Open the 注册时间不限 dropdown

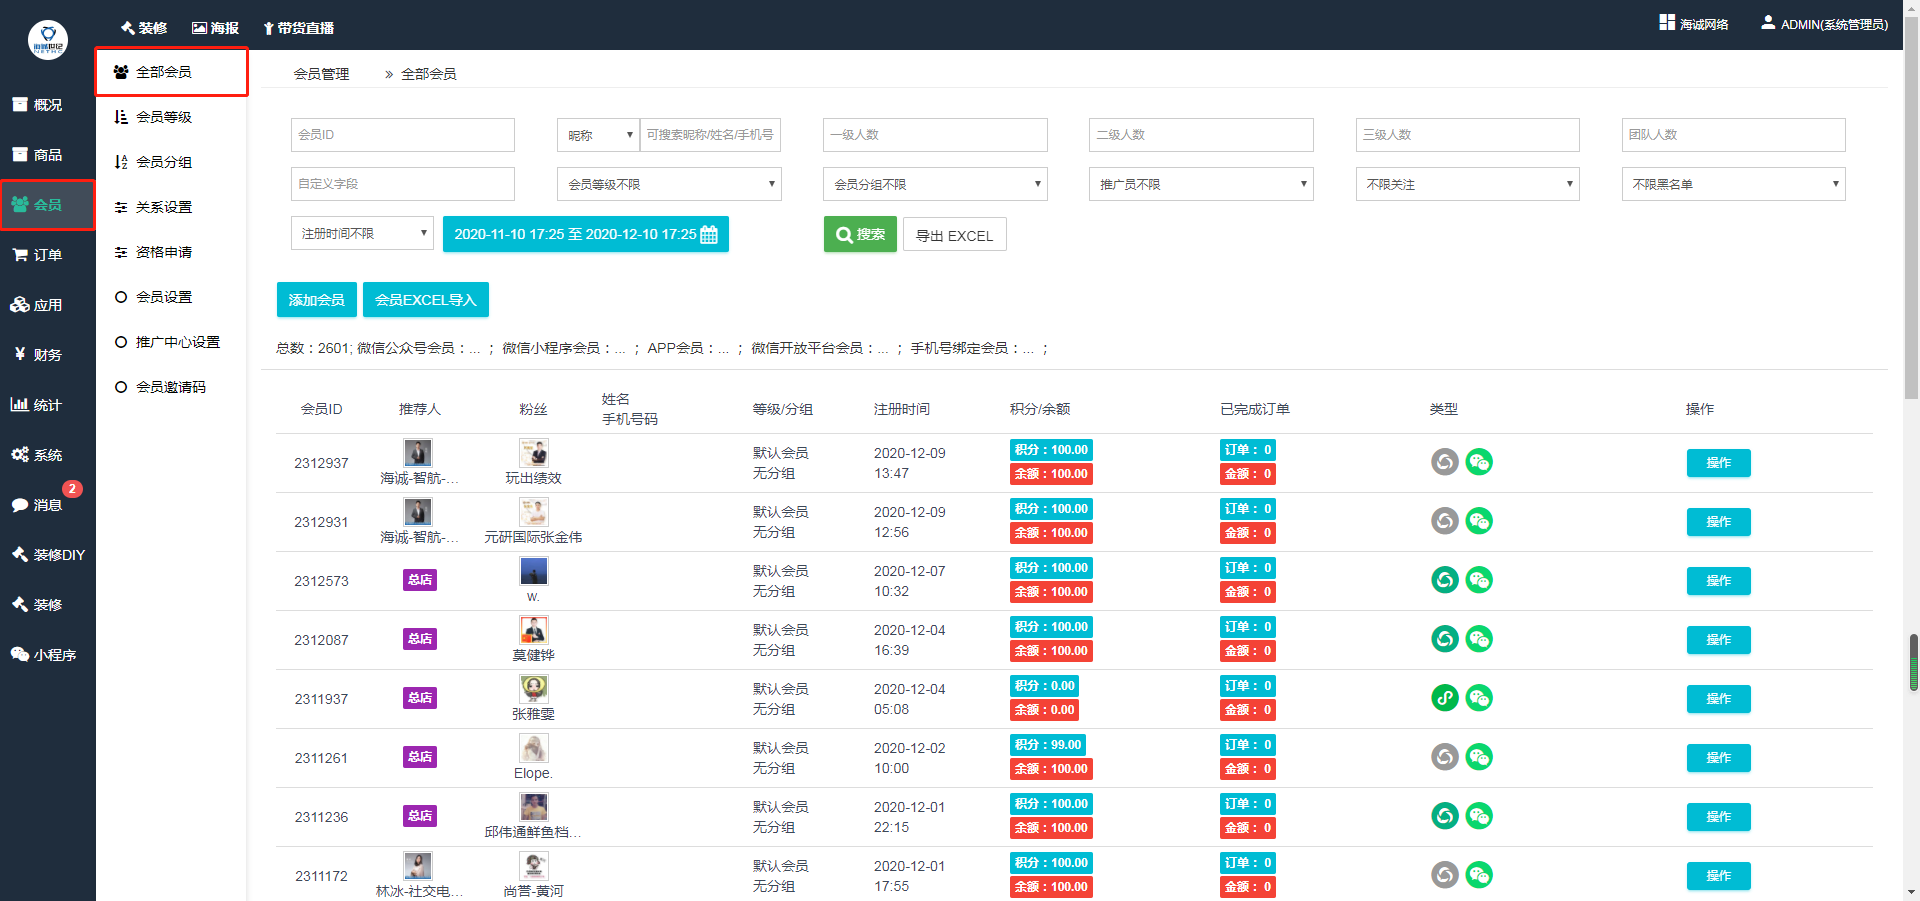pyautogui.click(x=362, y=234)
